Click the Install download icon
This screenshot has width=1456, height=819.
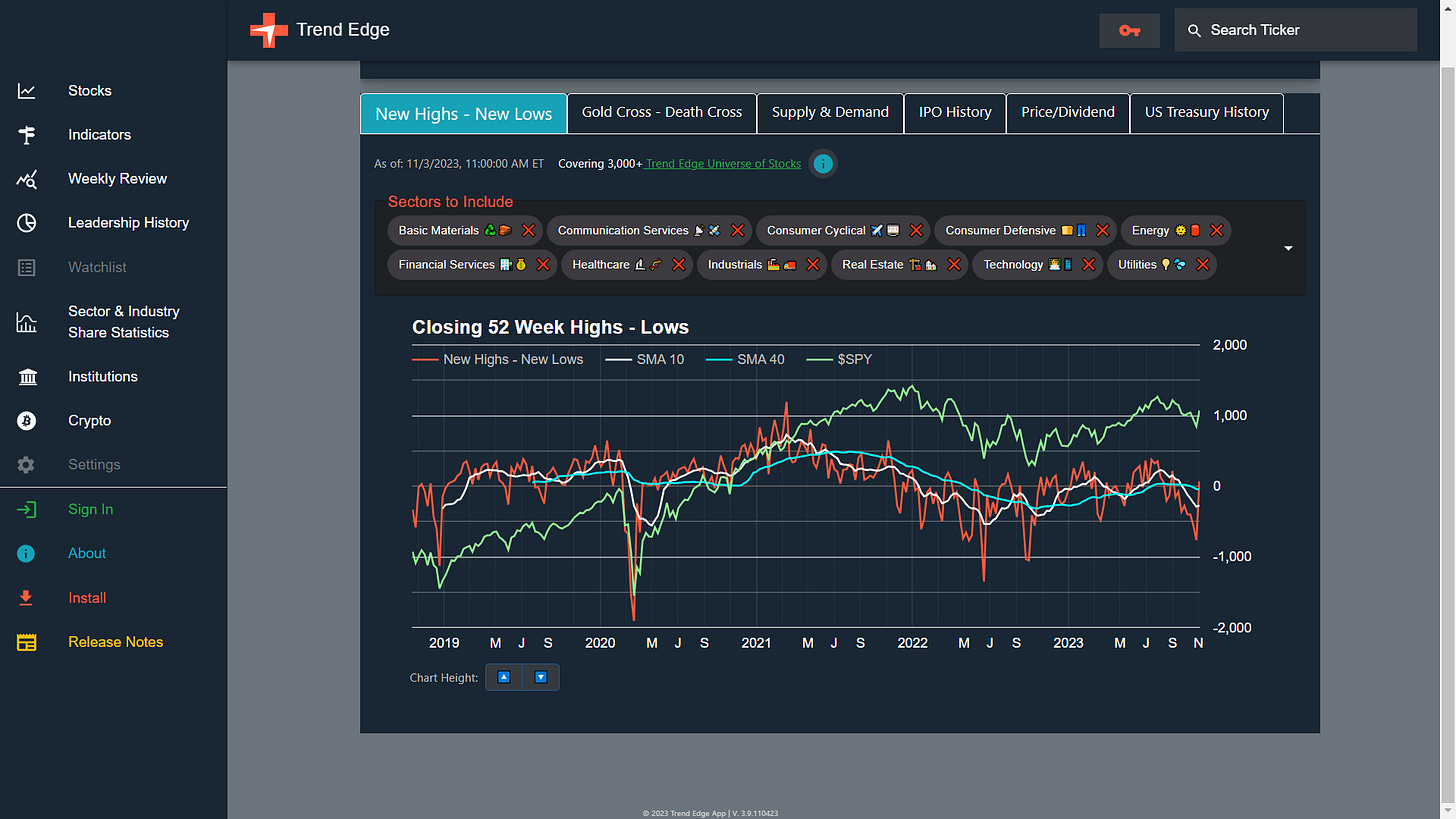(27, 598)
